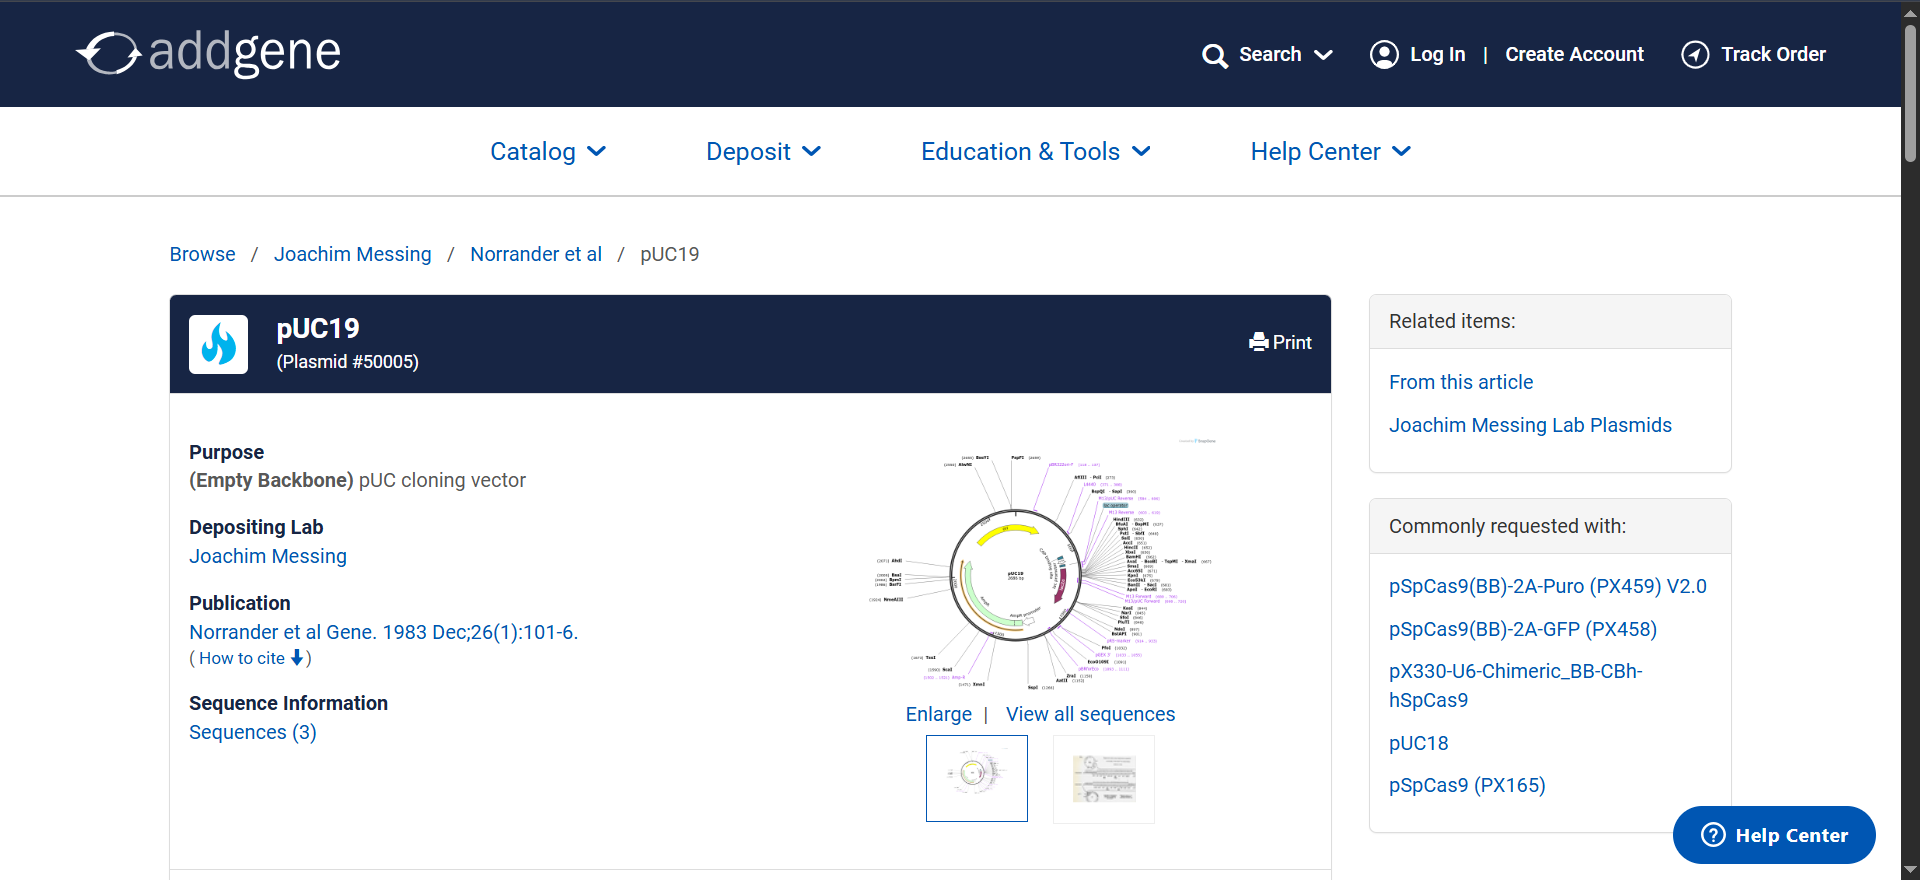Open Joachim Messing Lab Plasmids link
1920x880 pixels.
[x=1530, y=425]
